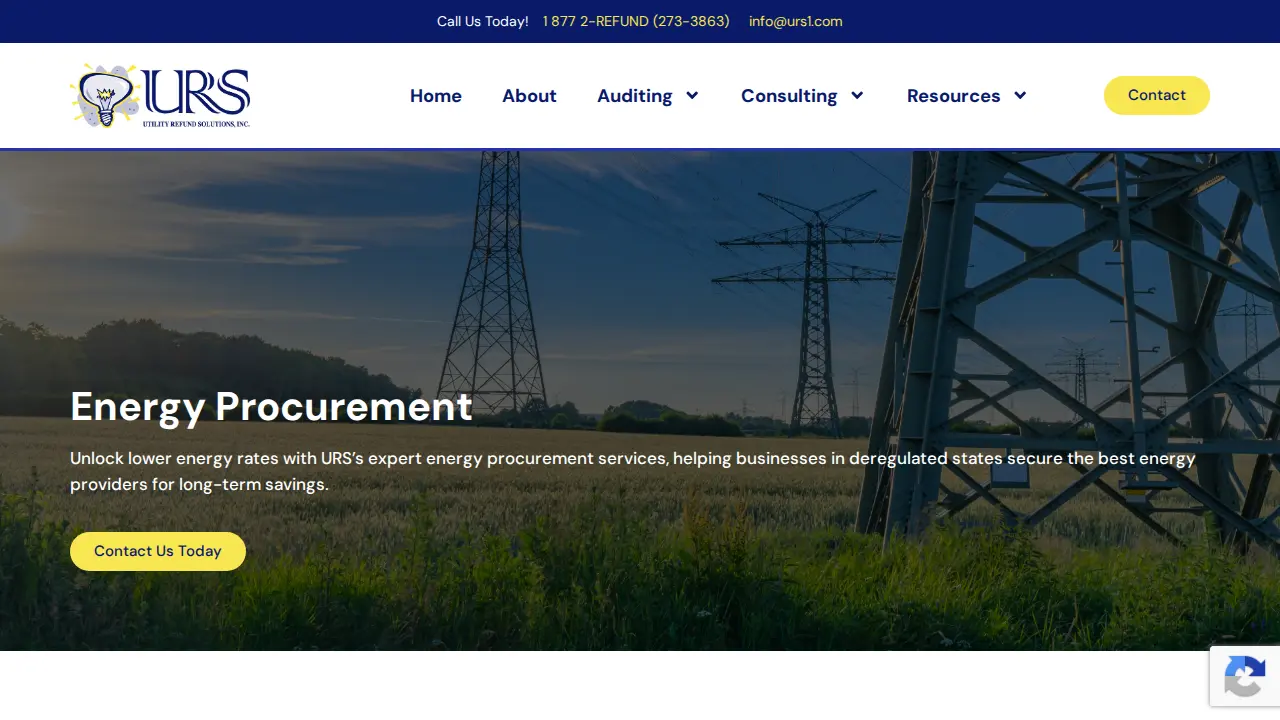Email info@urs1.com link
Viewport: 1280px width, 720px height.
(x=796, y=21)
